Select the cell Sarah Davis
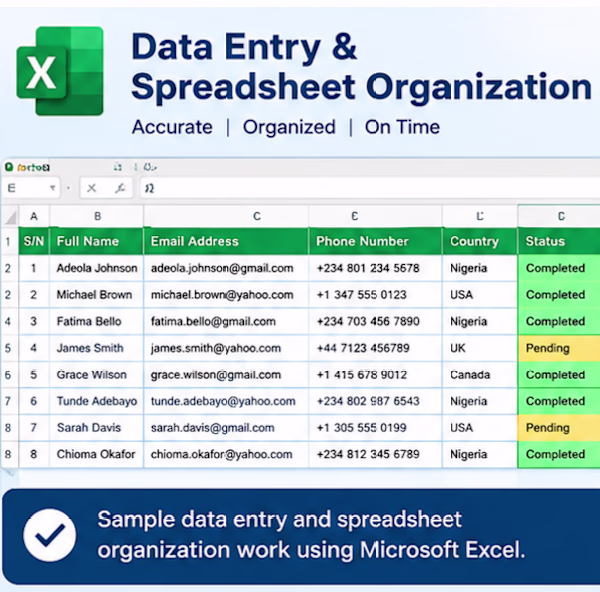Viewport: 600px width, 592px height. (x=97, y=427)
